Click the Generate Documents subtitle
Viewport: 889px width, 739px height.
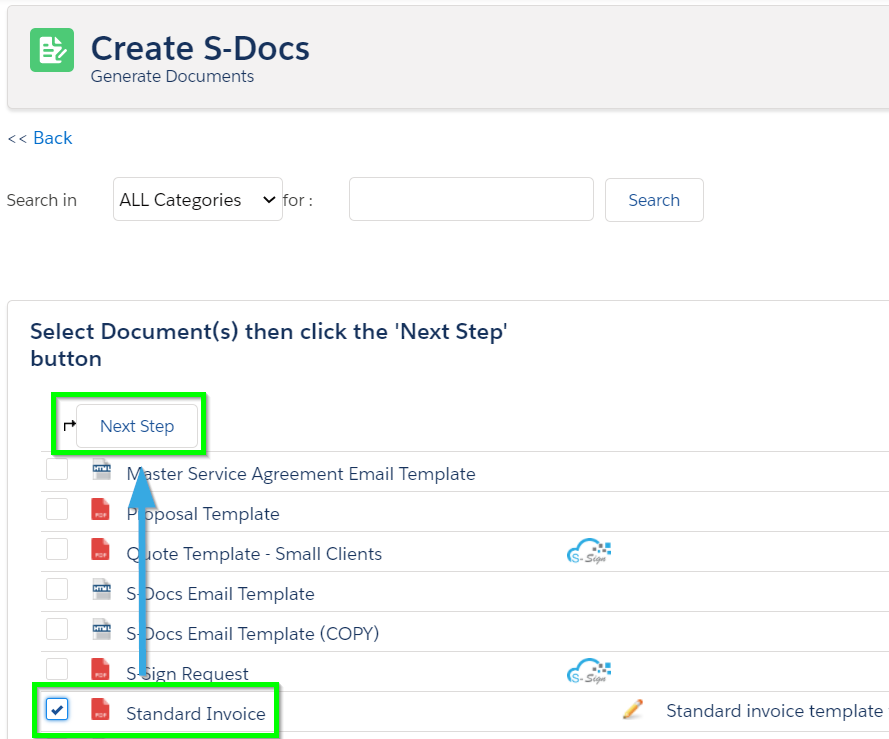[x=172, y=76]
